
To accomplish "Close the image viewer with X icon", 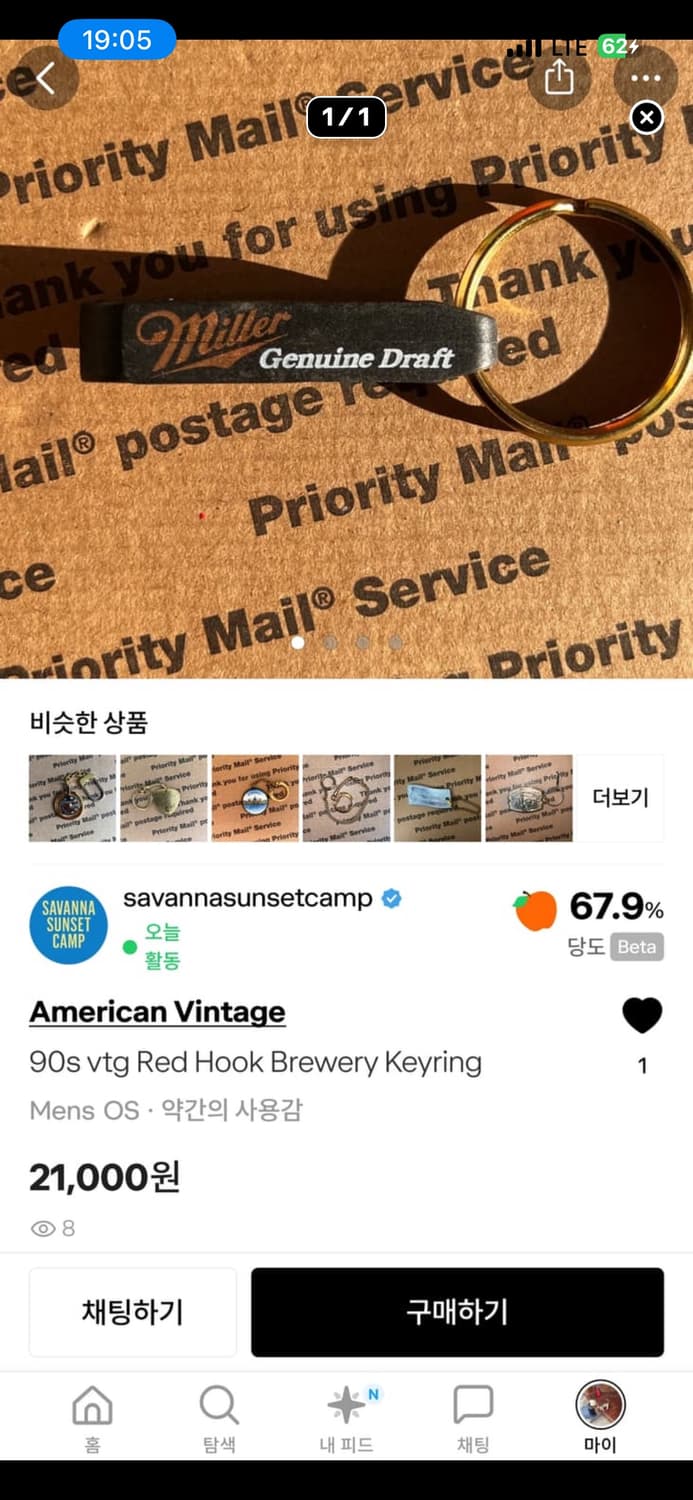I will coord(647,118).
